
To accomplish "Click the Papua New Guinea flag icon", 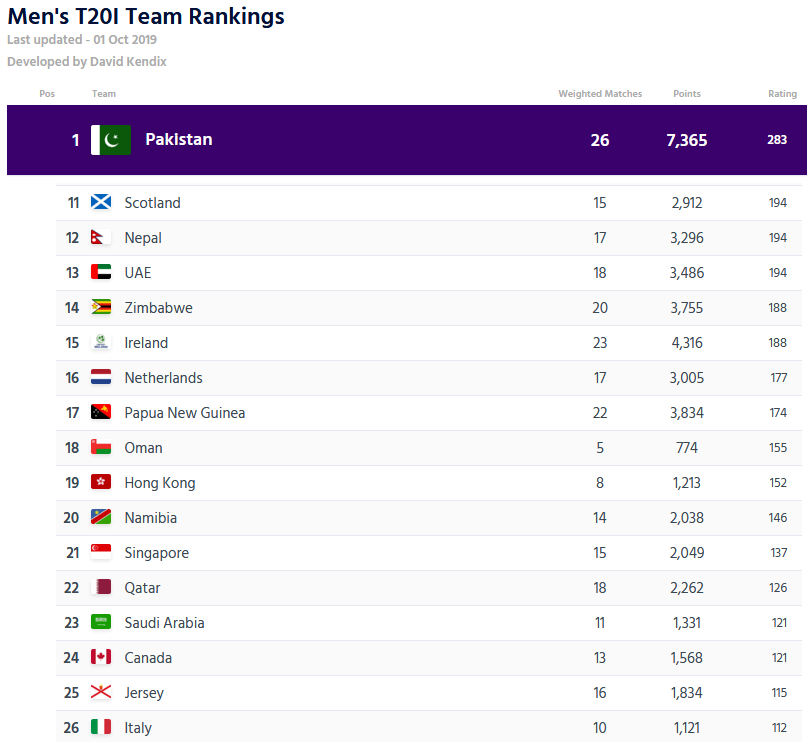I will pos(101,412).
